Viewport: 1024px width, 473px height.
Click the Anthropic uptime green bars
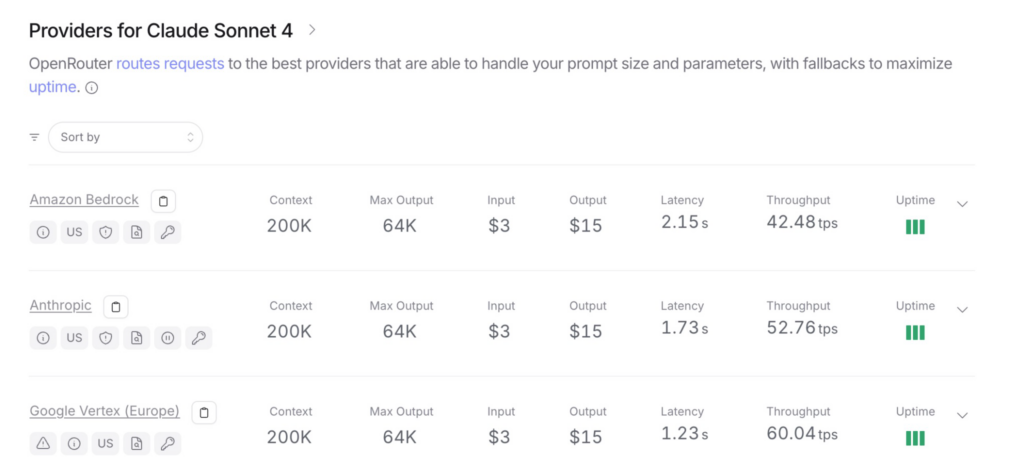pyautogui.click(x=915, y=333)
